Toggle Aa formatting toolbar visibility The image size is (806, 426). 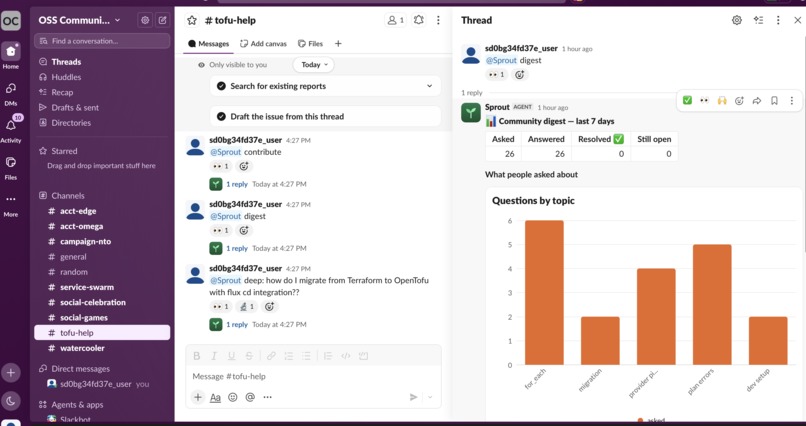pos(215,397)
